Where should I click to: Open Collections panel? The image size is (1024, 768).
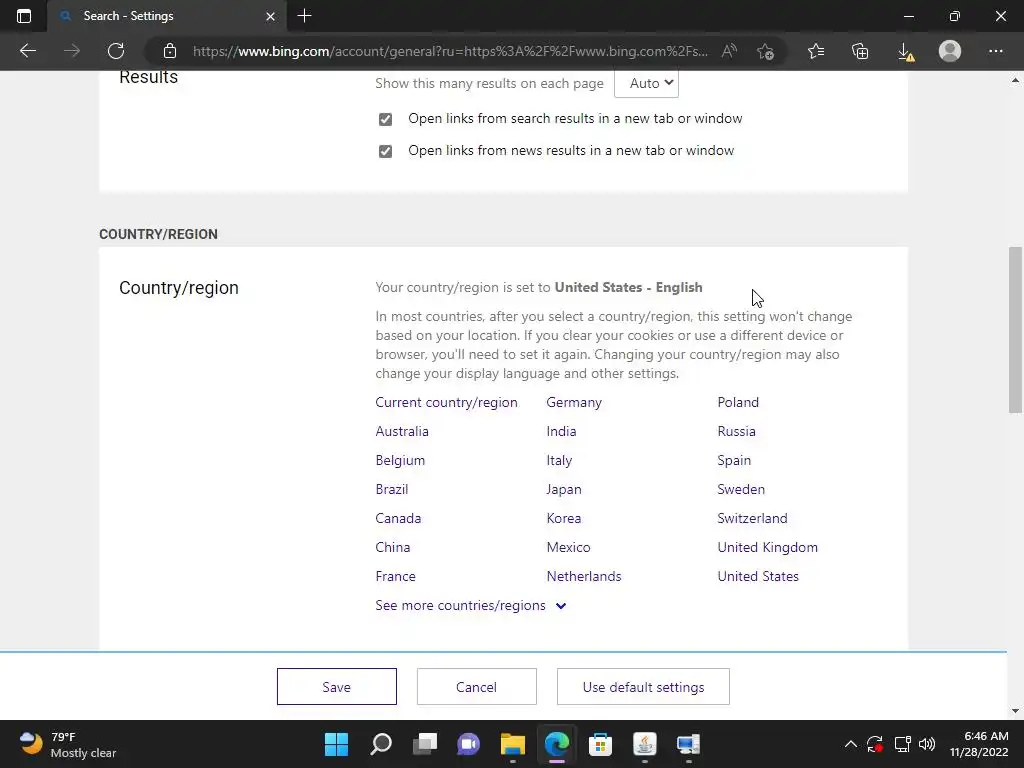point(860,51)
